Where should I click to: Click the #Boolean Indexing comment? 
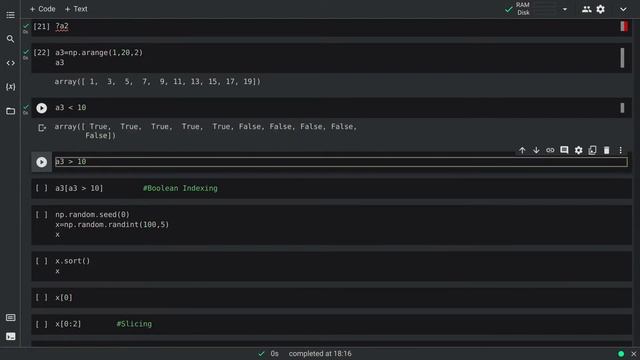pyautogui.click(x=180, y=188)
